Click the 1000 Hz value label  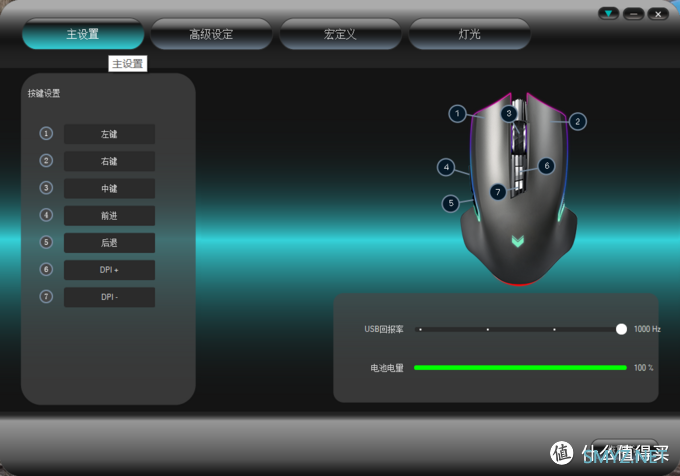[647, 329]
